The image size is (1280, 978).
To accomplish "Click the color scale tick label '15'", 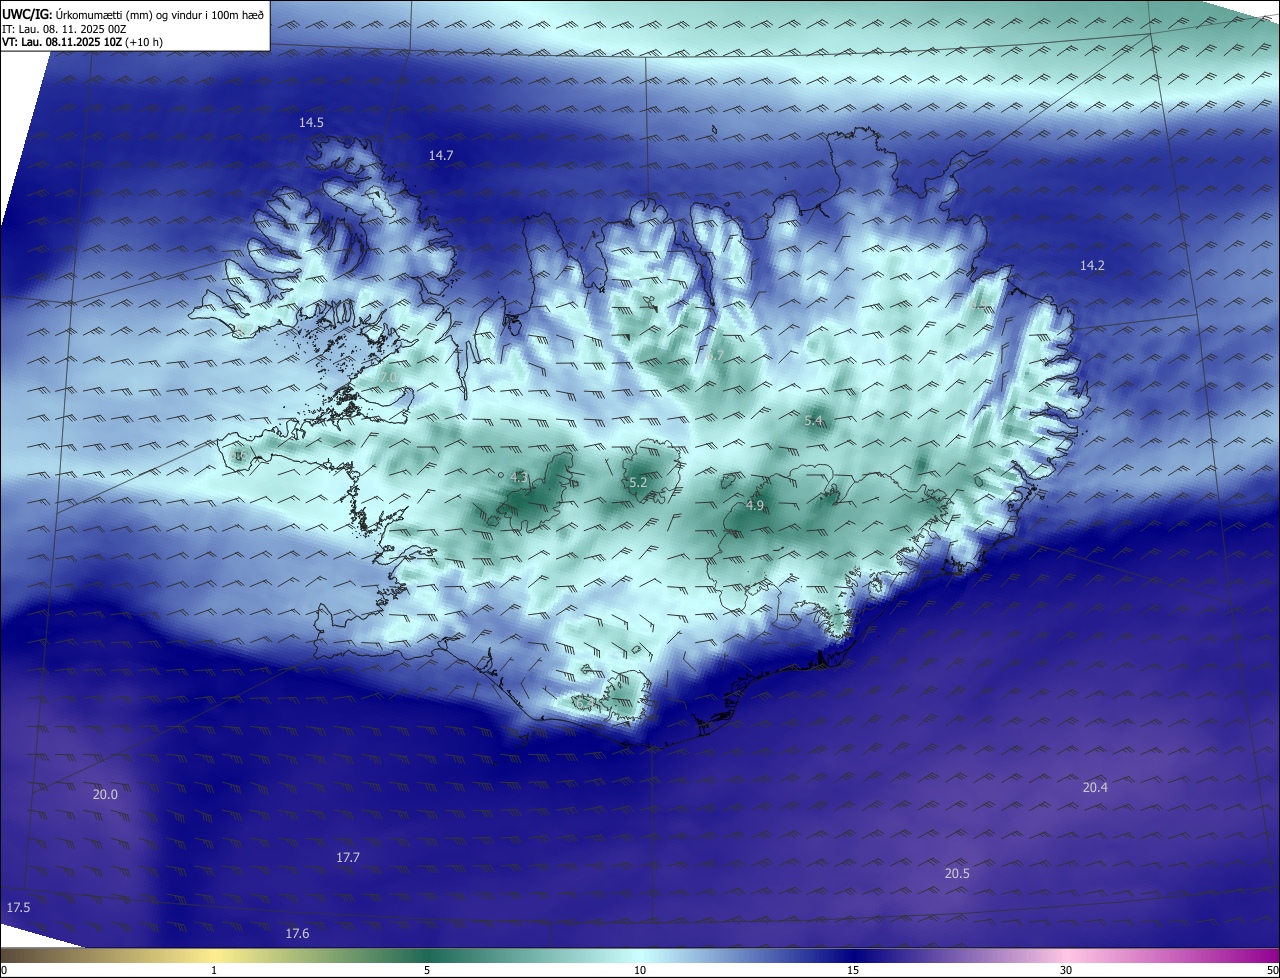I will coord(853,970).
